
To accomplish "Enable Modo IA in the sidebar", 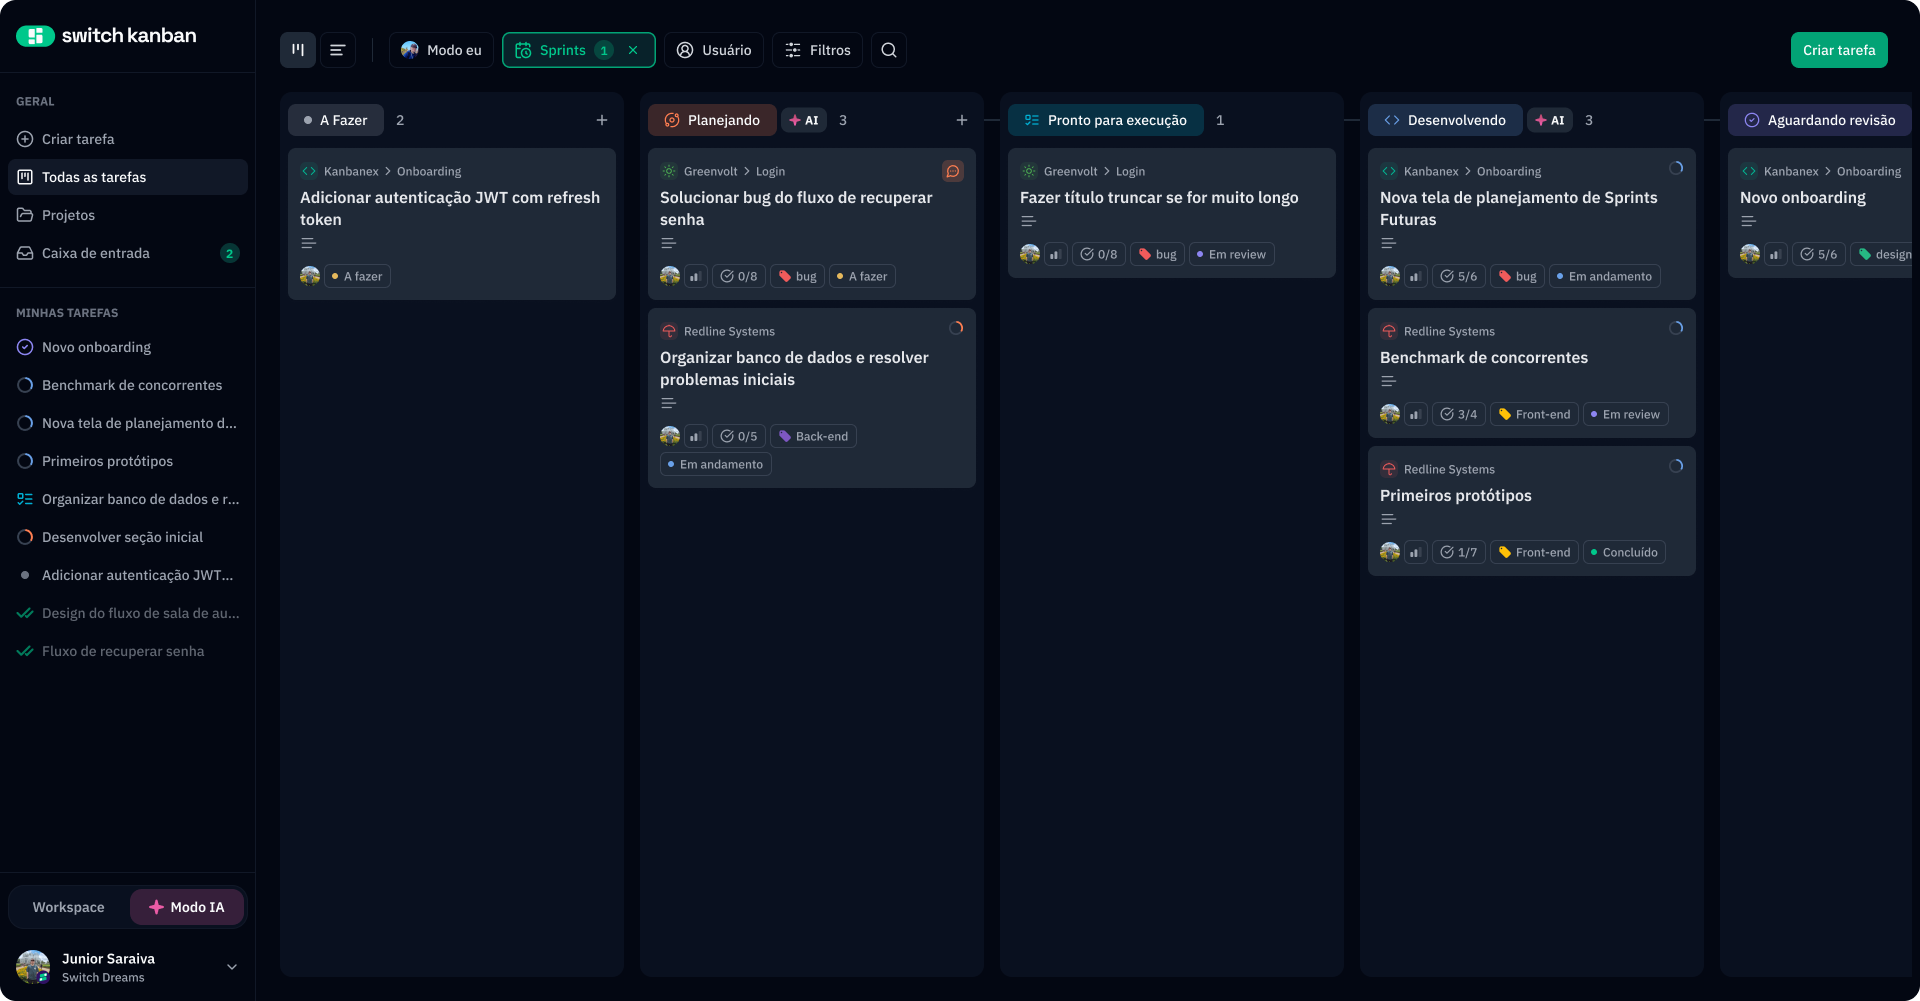I will [x=186, y=907].
